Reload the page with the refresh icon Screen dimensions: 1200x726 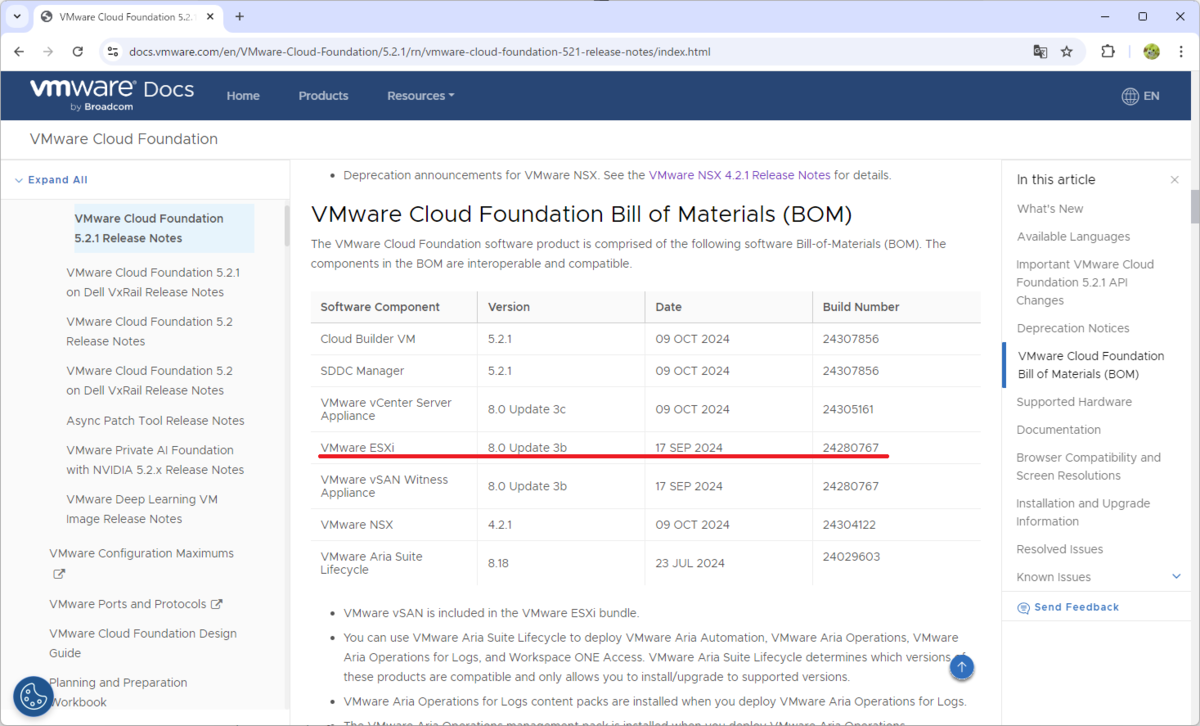click(x=78, y=51)
